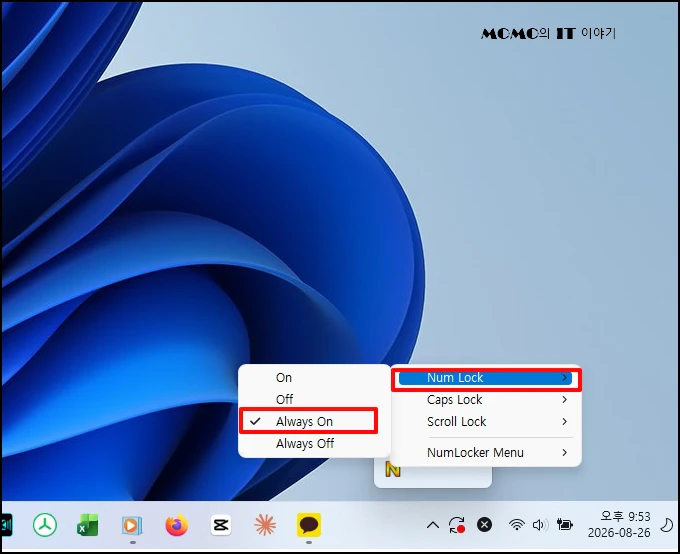This screenshot has height=554, width=680.
Task: Expand the Num Lock arrow chevron
Action: (x=564, y=378)
